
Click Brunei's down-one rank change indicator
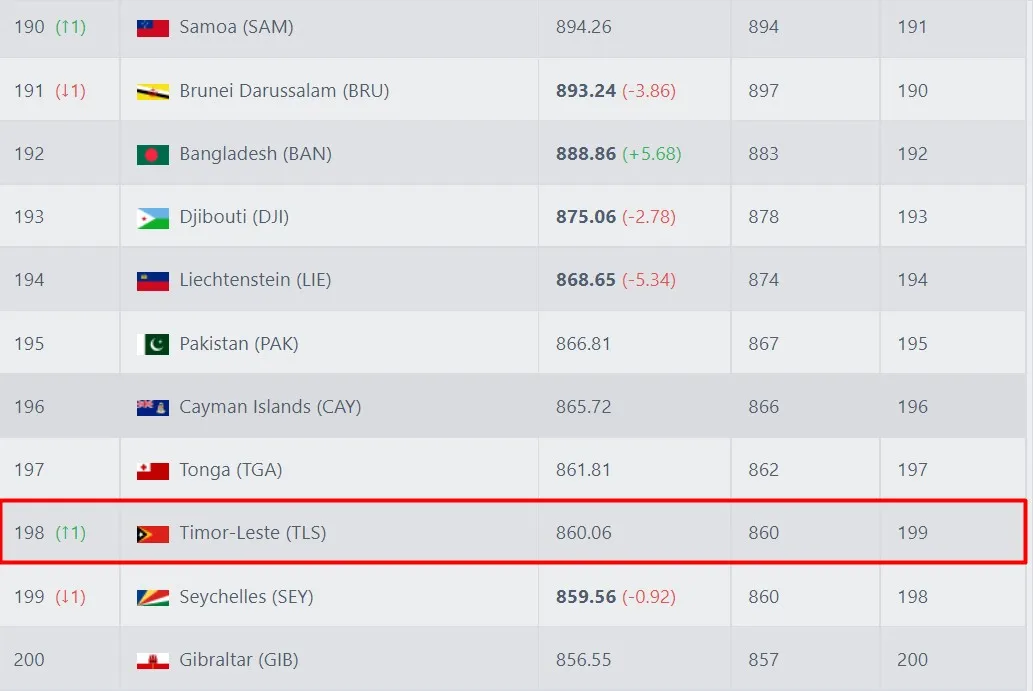70,91
